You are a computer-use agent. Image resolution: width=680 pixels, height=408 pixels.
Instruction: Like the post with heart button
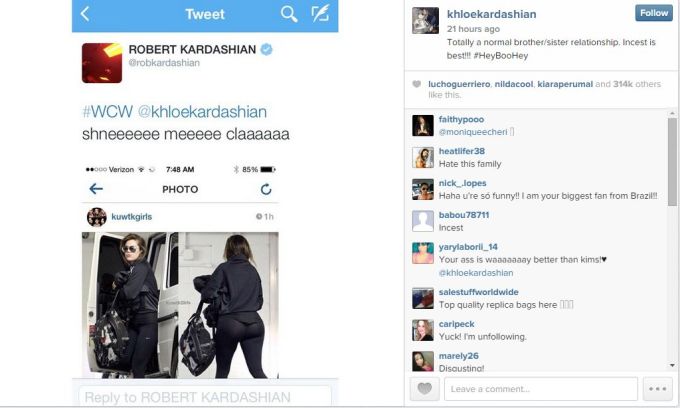(425, 388)
